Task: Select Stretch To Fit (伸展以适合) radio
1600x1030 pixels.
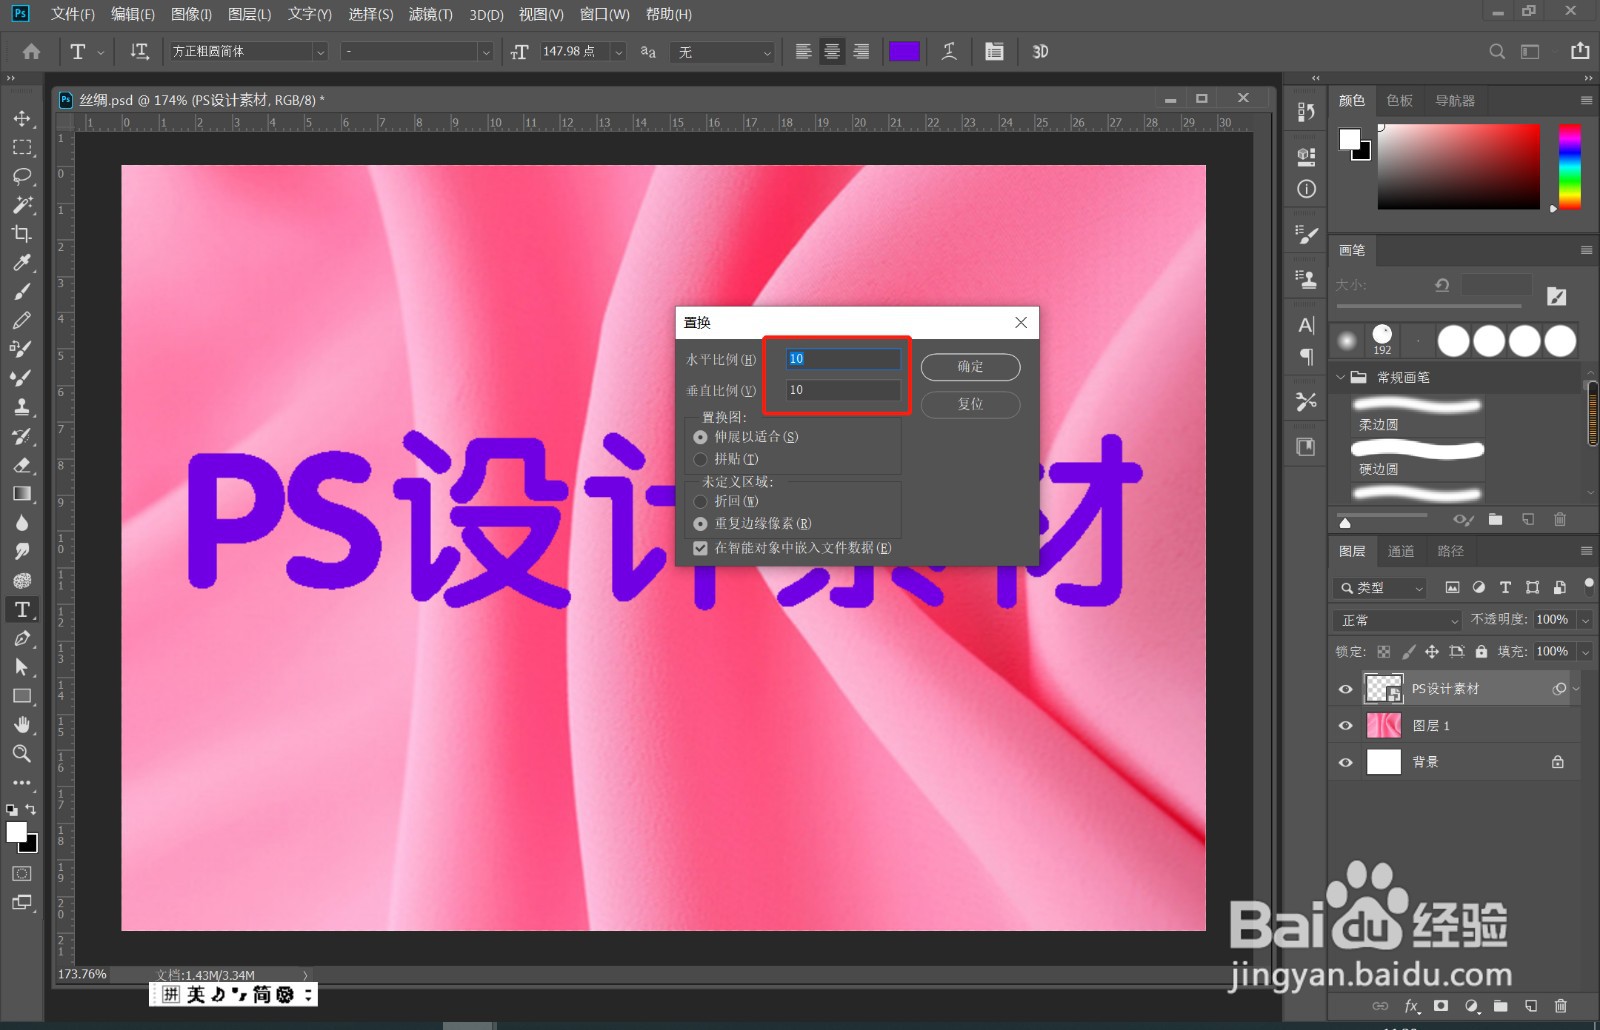Action: click(x=700, y=437)
